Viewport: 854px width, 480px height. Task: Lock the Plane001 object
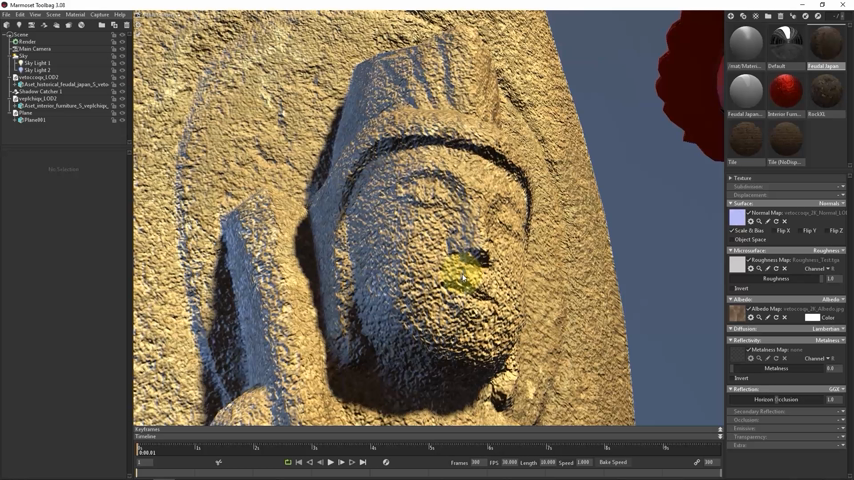tap(114, 120)
